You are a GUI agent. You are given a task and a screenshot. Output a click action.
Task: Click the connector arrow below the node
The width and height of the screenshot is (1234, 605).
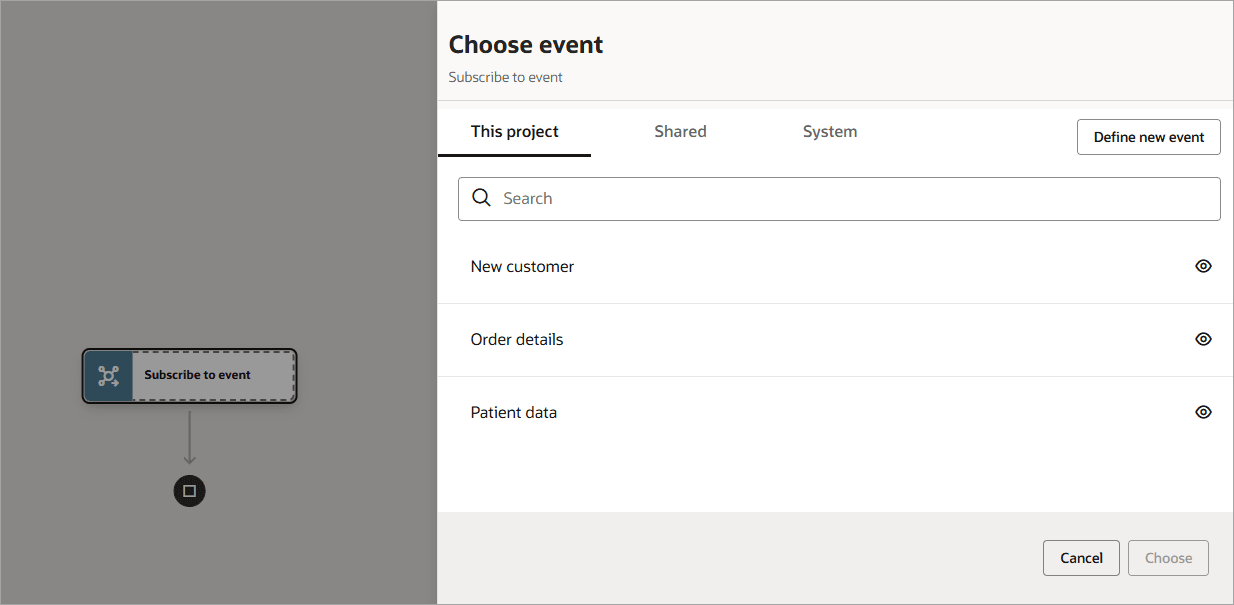point(189,438)
